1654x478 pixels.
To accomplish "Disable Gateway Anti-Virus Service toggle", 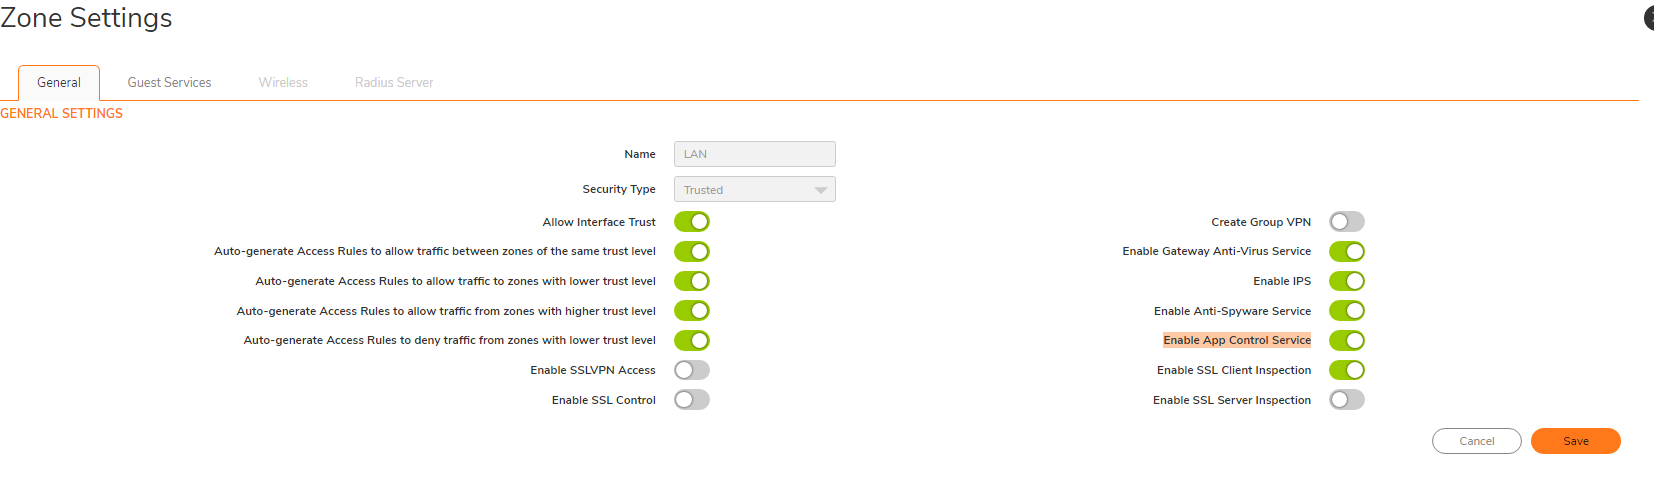I will click(1346, 252).
